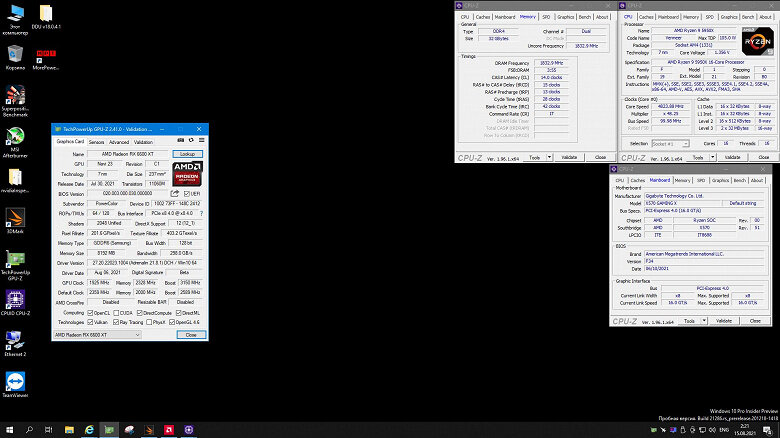The height and width of the screenshot is (438, 780).
Task: Launch MSI Afterburner from desktop
Action: (x=15, y=142)
